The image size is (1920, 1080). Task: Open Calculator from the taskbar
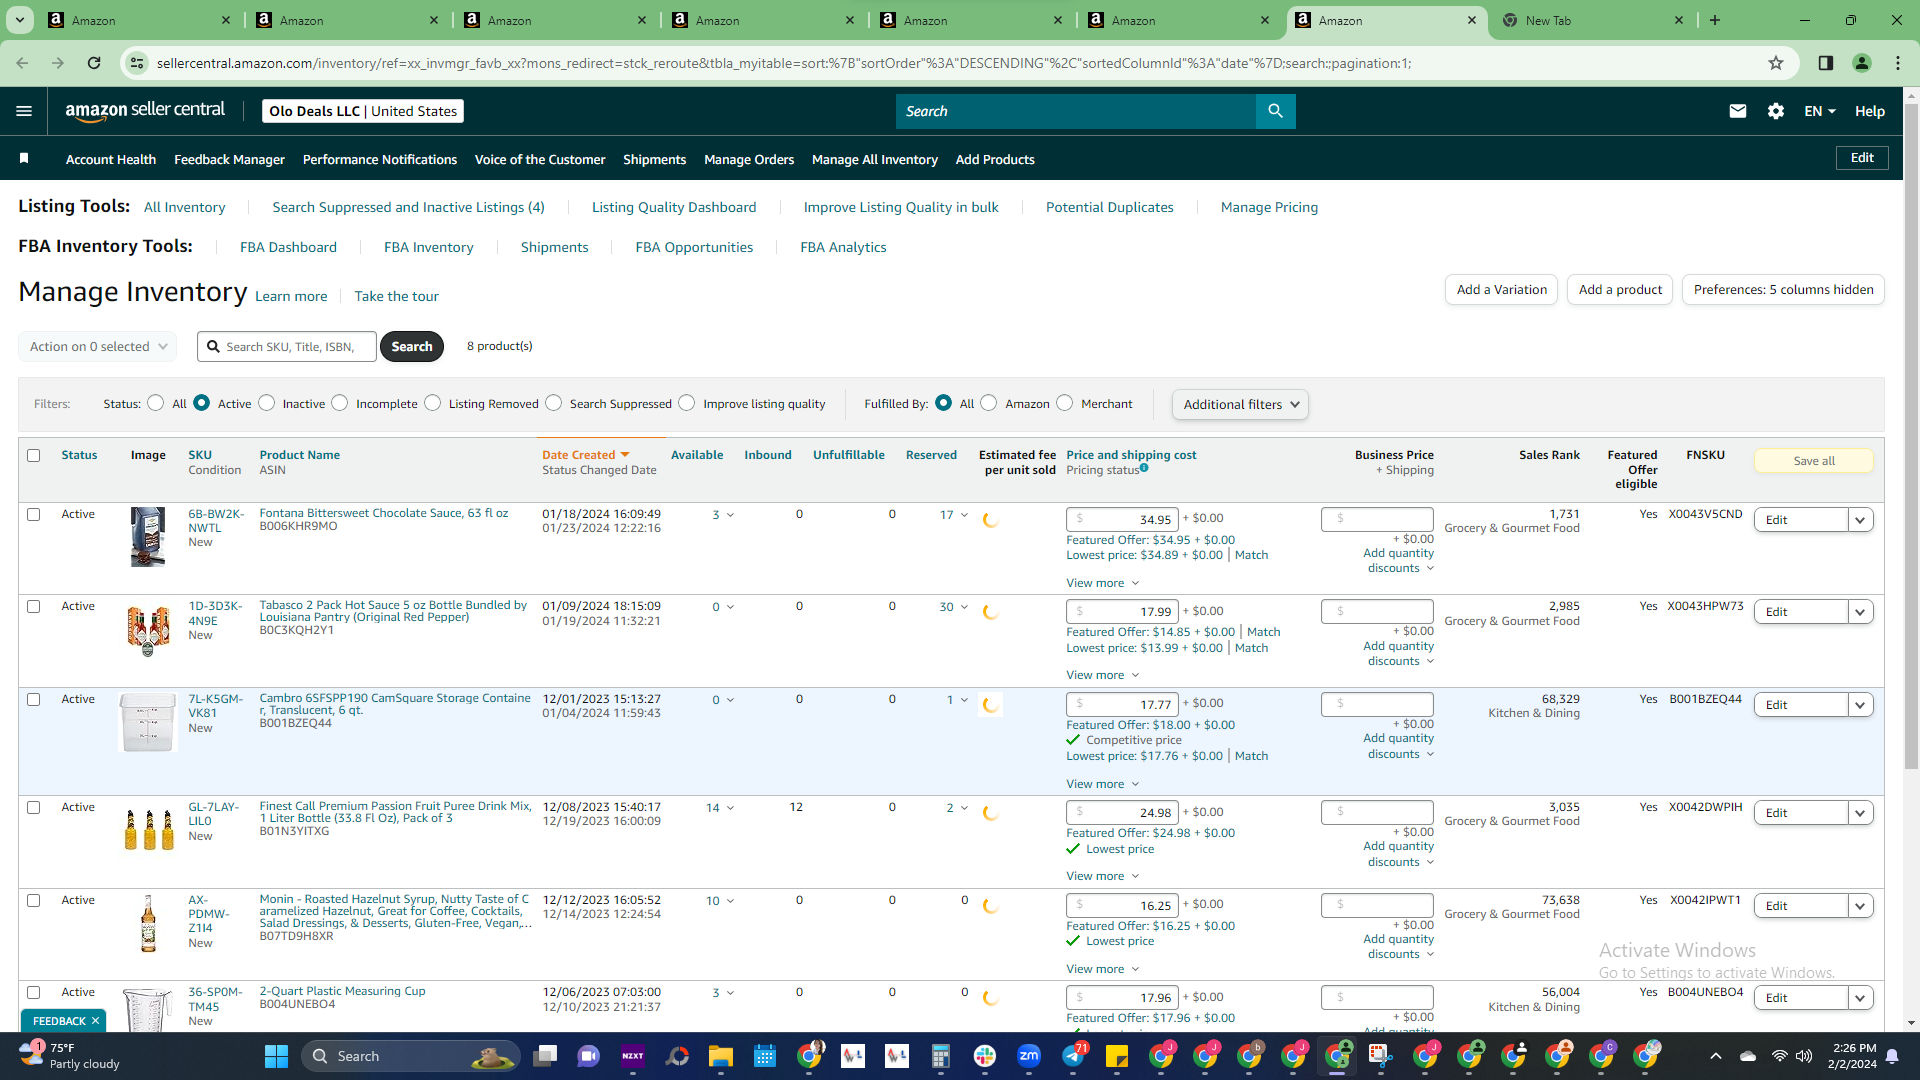[941, 1056]
